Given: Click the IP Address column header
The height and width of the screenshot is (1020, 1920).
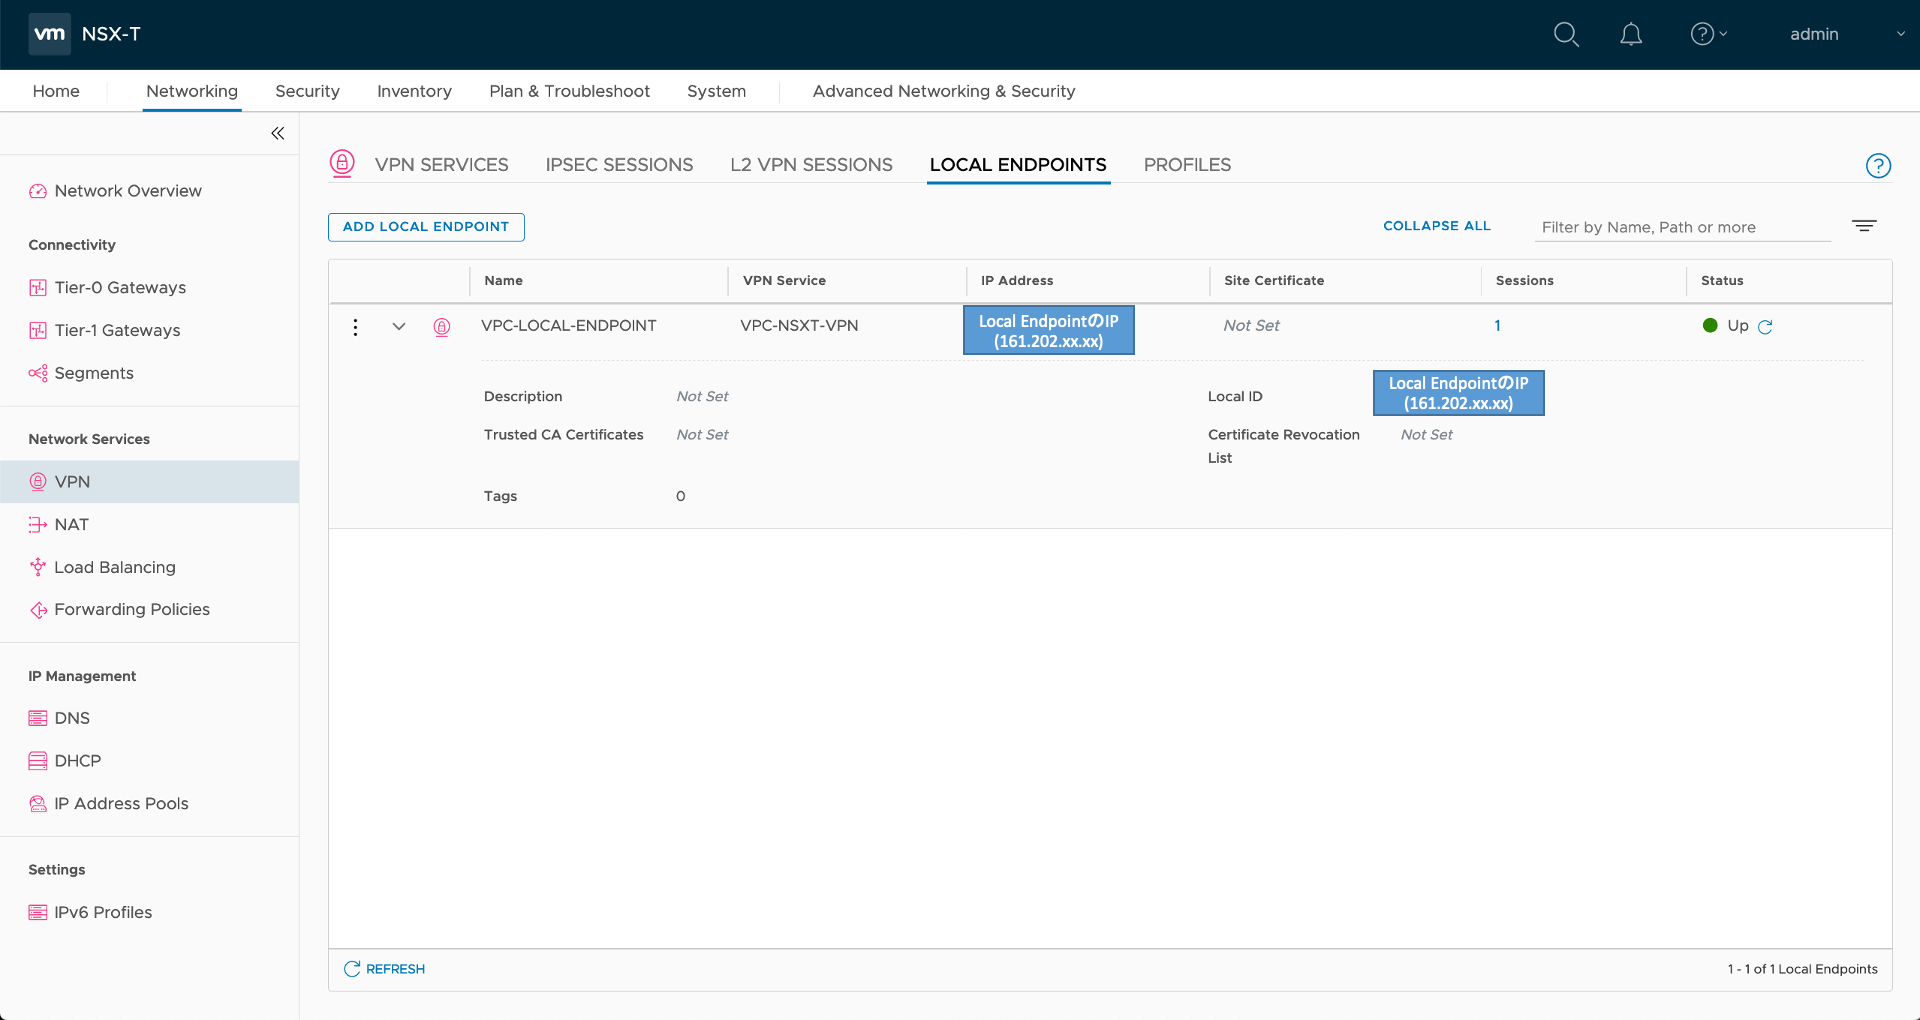Looking at the screenshot, I should (1017, 281).
